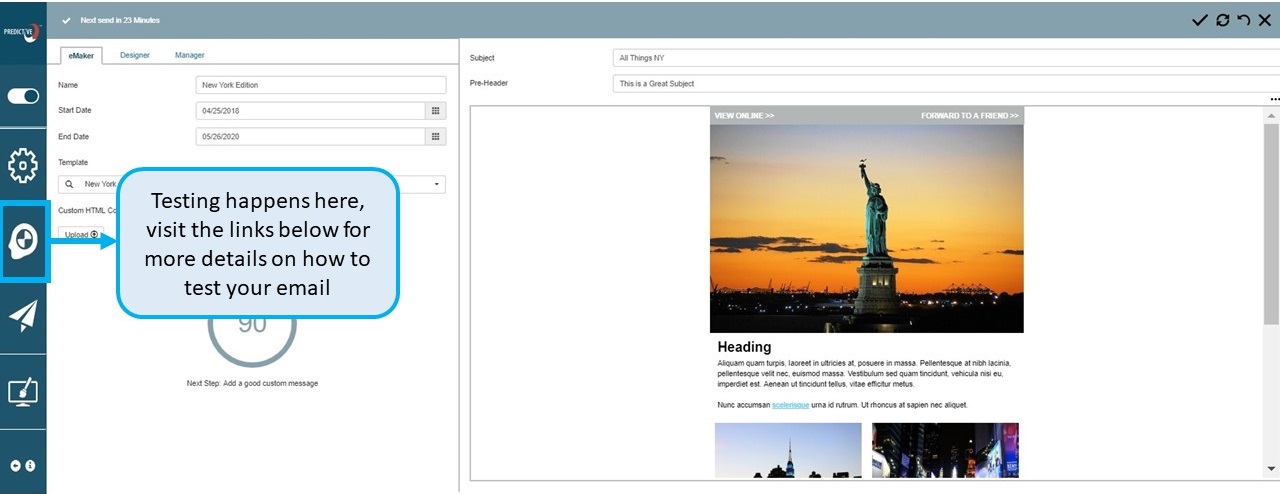Click the paper plane send icon
The height and width of the screenshot is (494, 1280).
point(23,316)
